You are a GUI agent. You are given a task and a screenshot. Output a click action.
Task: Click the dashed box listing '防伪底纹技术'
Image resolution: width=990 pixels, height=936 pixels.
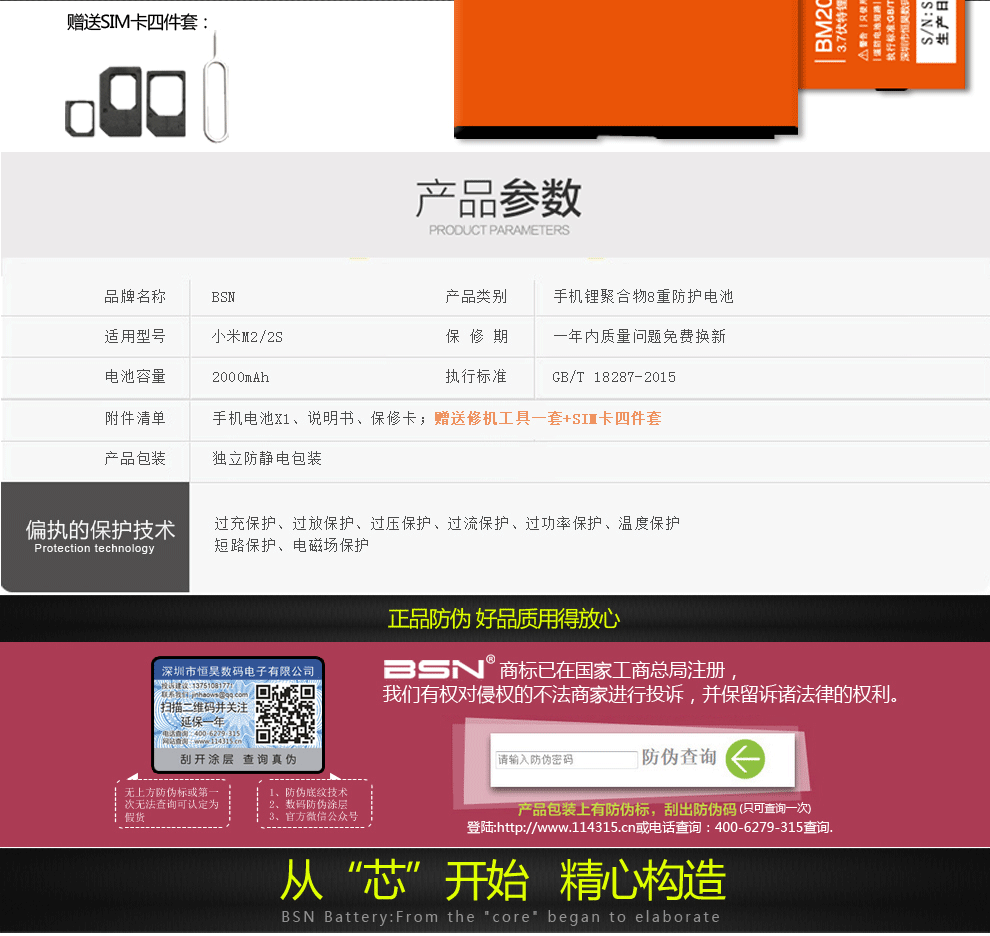tap(314, 804)
